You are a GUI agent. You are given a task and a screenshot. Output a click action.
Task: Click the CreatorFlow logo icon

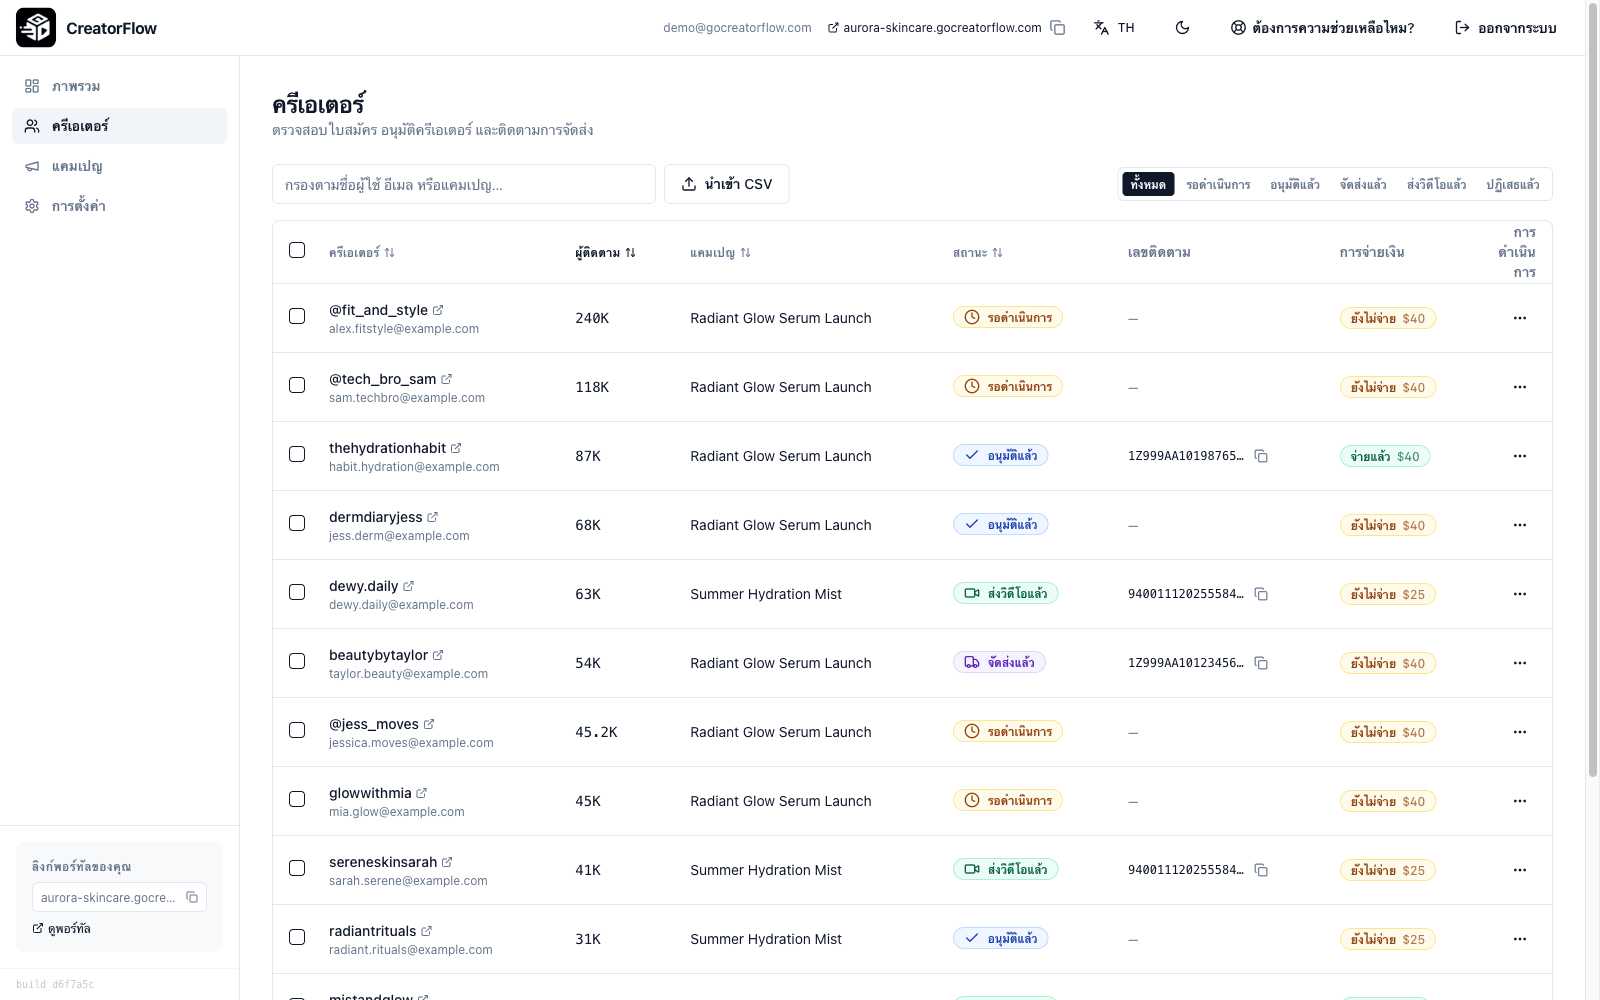(x=36, y=28)
